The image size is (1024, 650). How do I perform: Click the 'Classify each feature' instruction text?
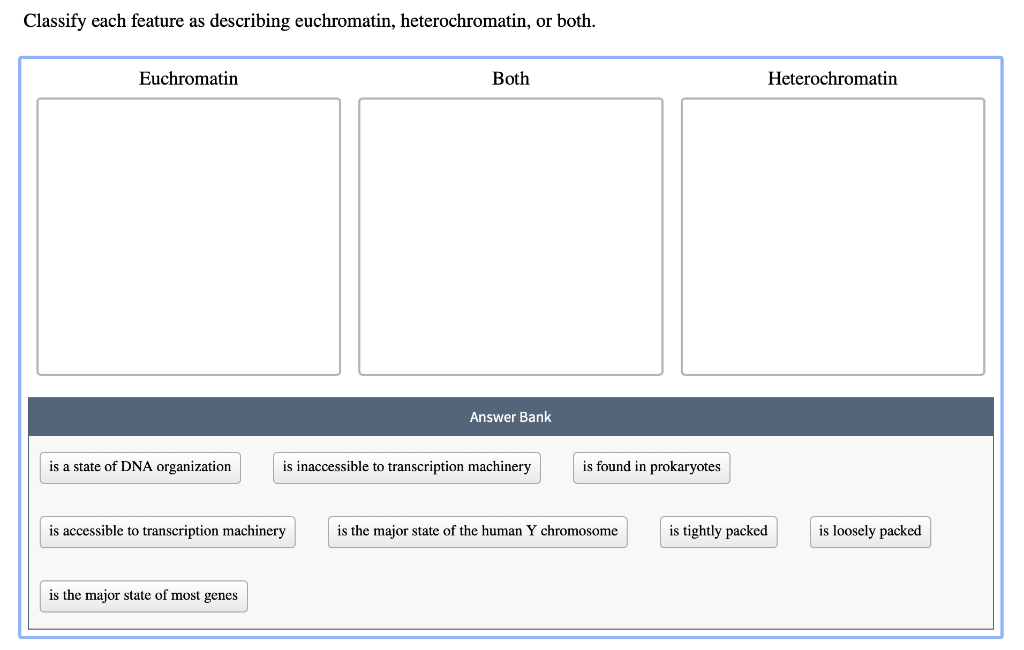(310, 22)
